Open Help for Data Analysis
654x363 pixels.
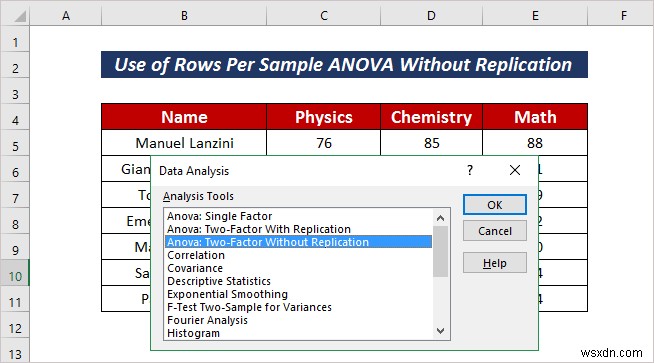[495, 263]
